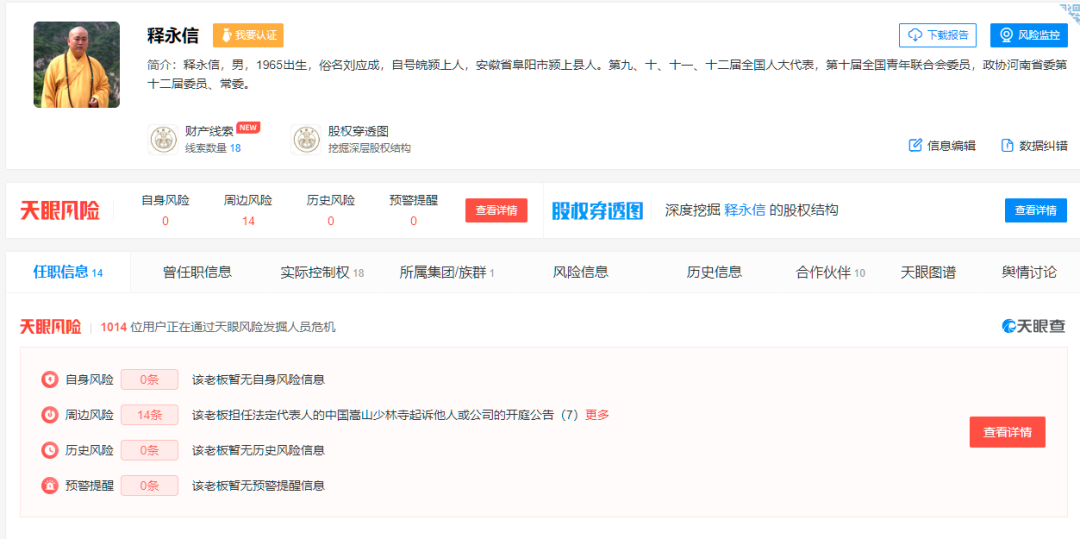The height and width of the screenshot is (539, 1080).
Task: Switch to the 曾任职信息 tab
Action: (198, 273)
